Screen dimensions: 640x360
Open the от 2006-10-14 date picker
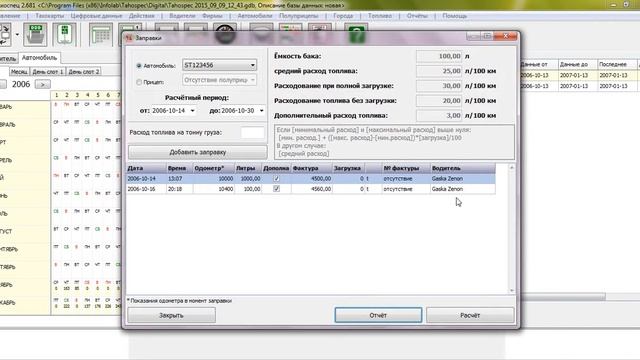pos(192,111)
